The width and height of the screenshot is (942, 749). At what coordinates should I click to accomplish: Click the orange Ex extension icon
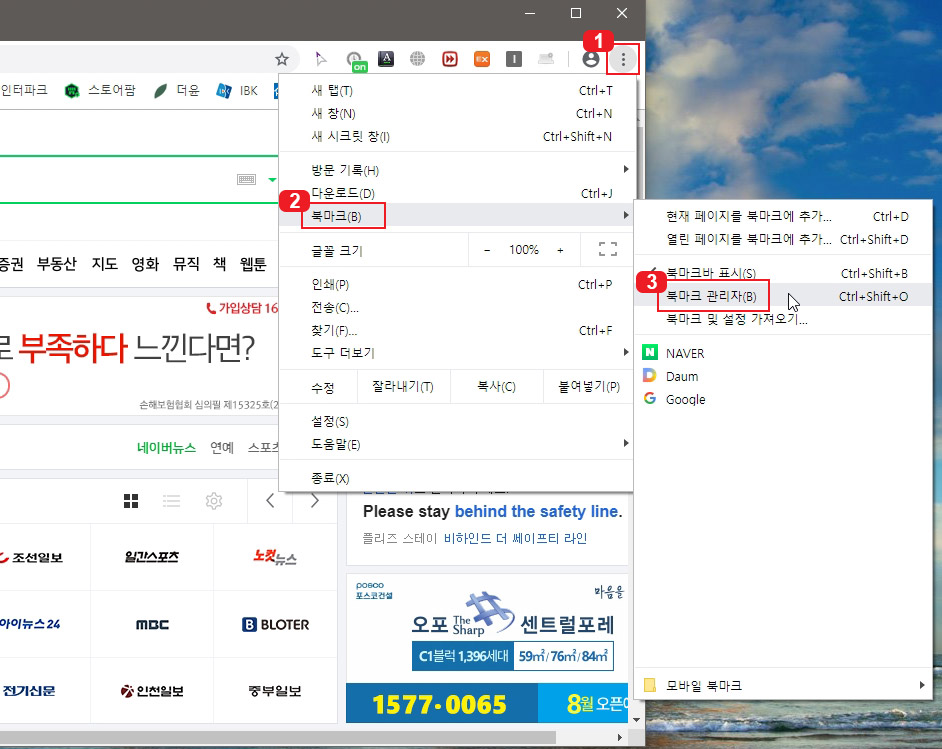tap(481, 58)
